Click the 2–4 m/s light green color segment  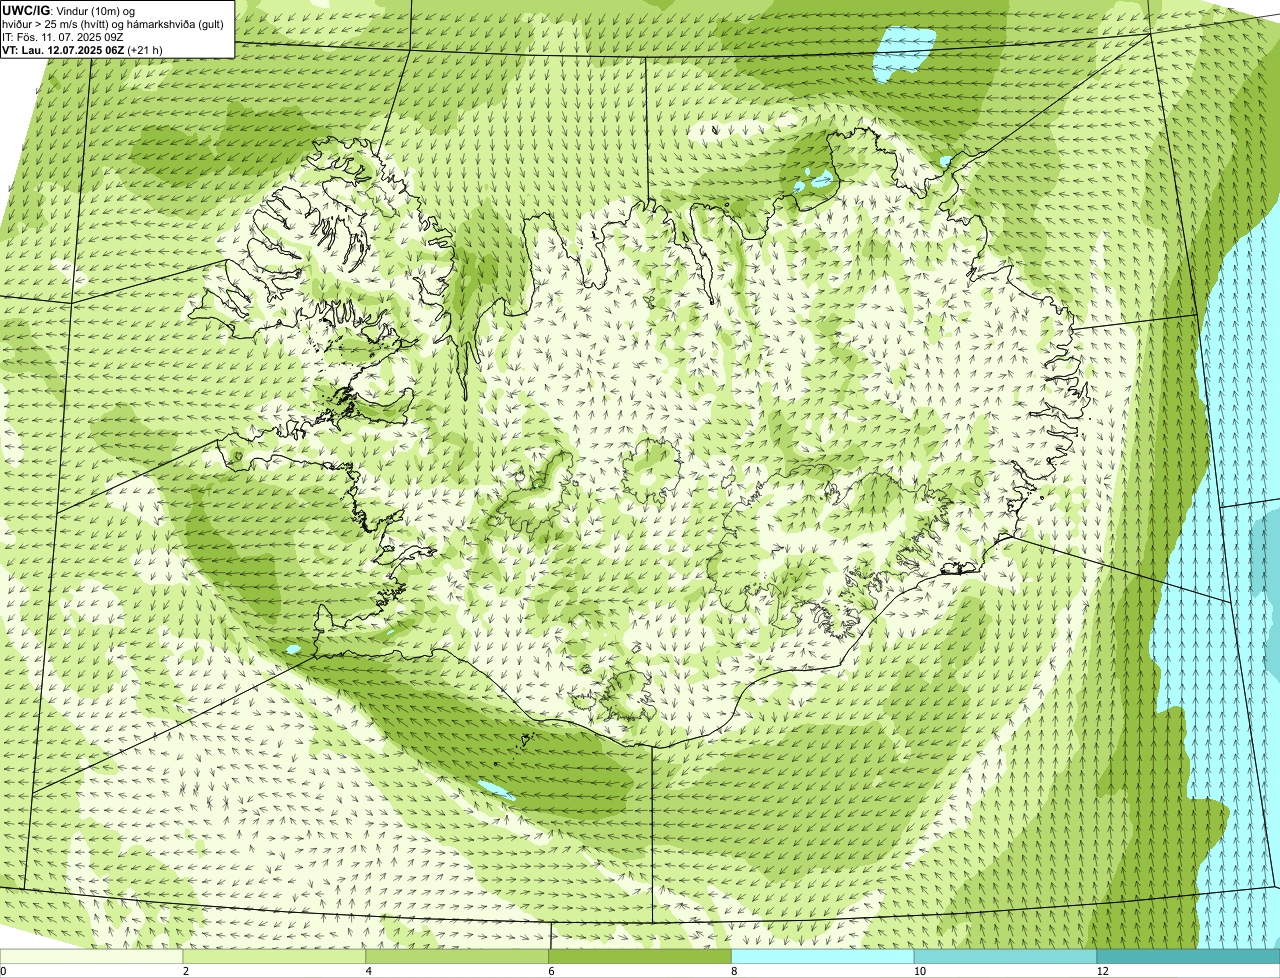274,956
